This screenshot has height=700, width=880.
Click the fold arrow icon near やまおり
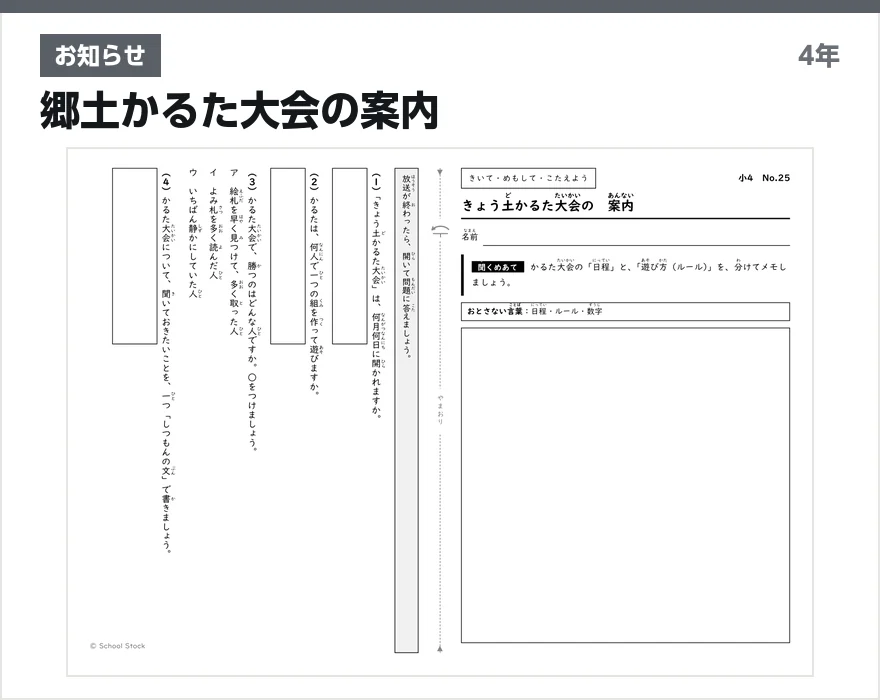tap(440, 230)
